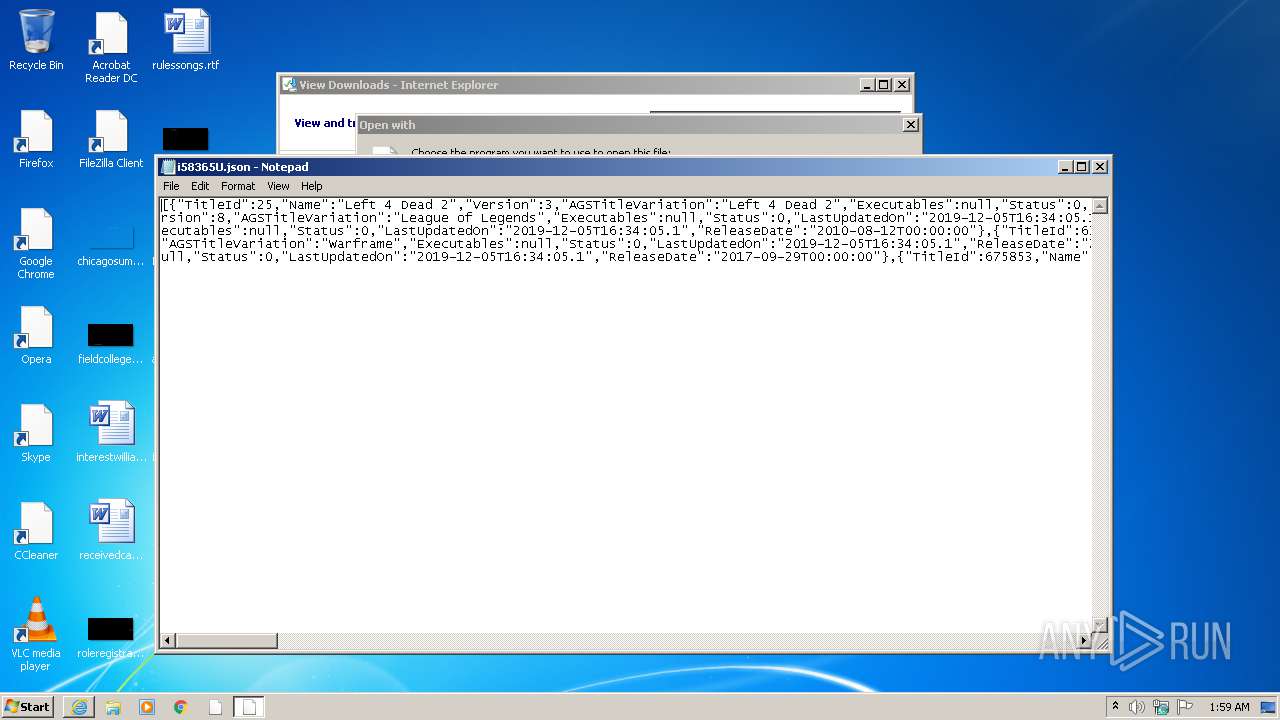This screenshot has height=720, width=1280.
Task: Select the fieldcollege desktop file
Action: [x=111, y=343]
